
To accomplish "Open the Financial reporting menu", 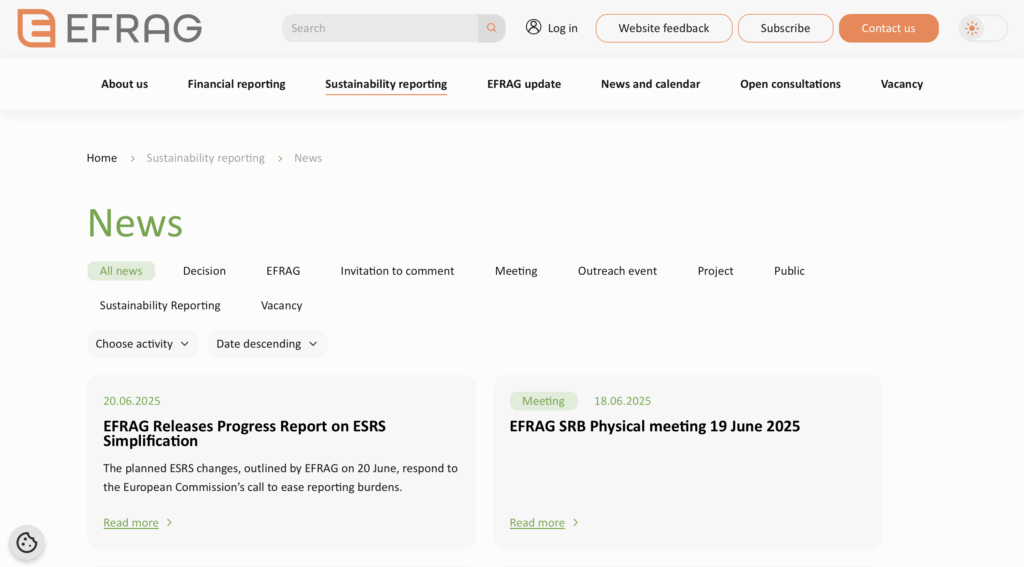I will click(236, 84).
